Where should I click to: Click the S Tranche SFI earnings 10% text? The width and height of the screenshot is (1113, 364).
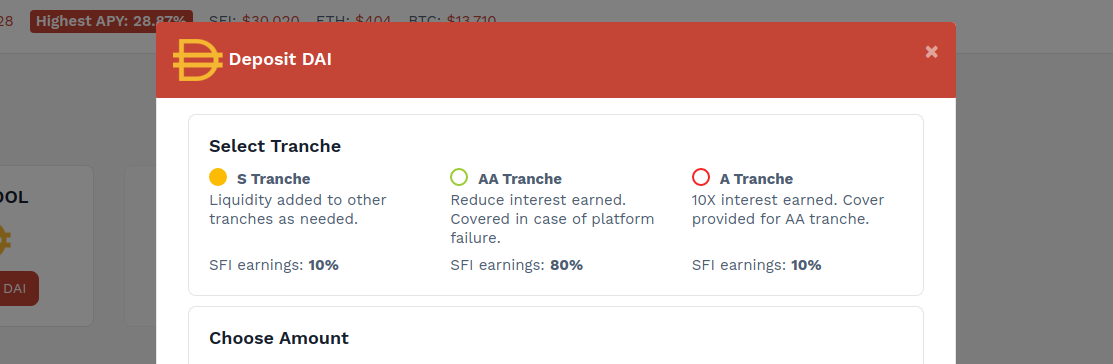274,265
